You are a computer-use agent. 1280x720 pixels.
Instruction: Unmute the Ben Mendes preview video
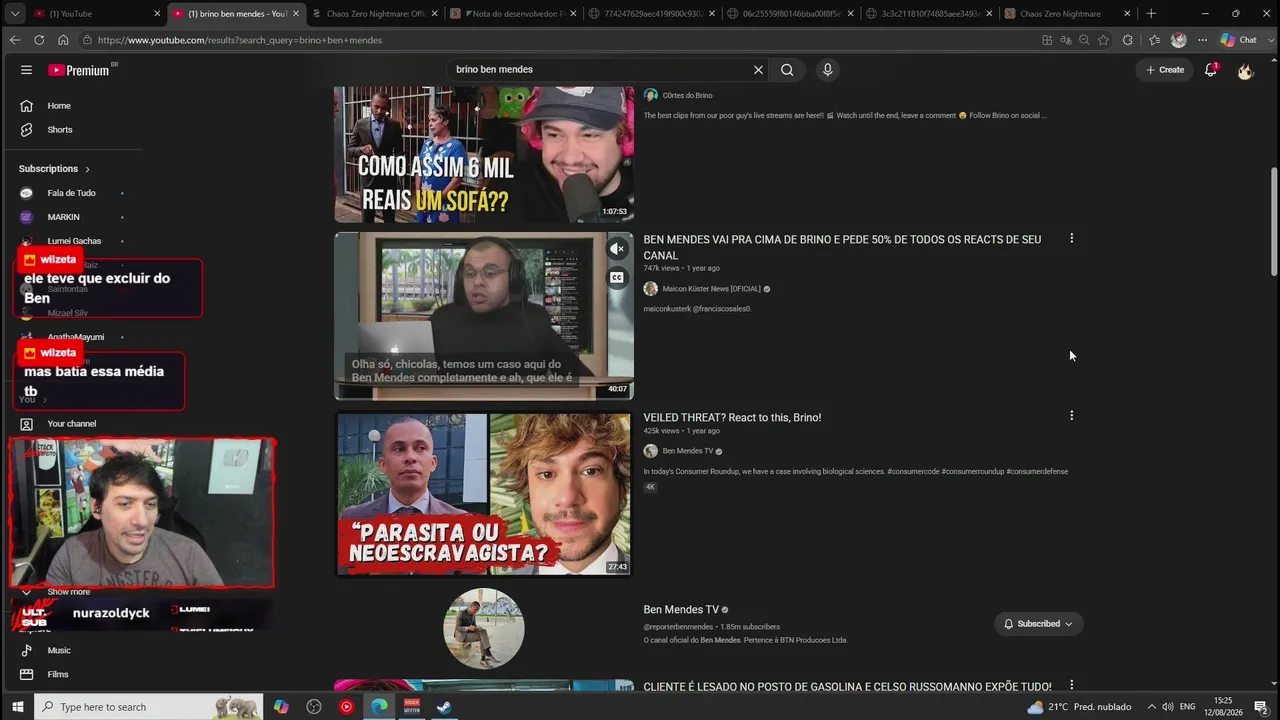coord(617,248)
